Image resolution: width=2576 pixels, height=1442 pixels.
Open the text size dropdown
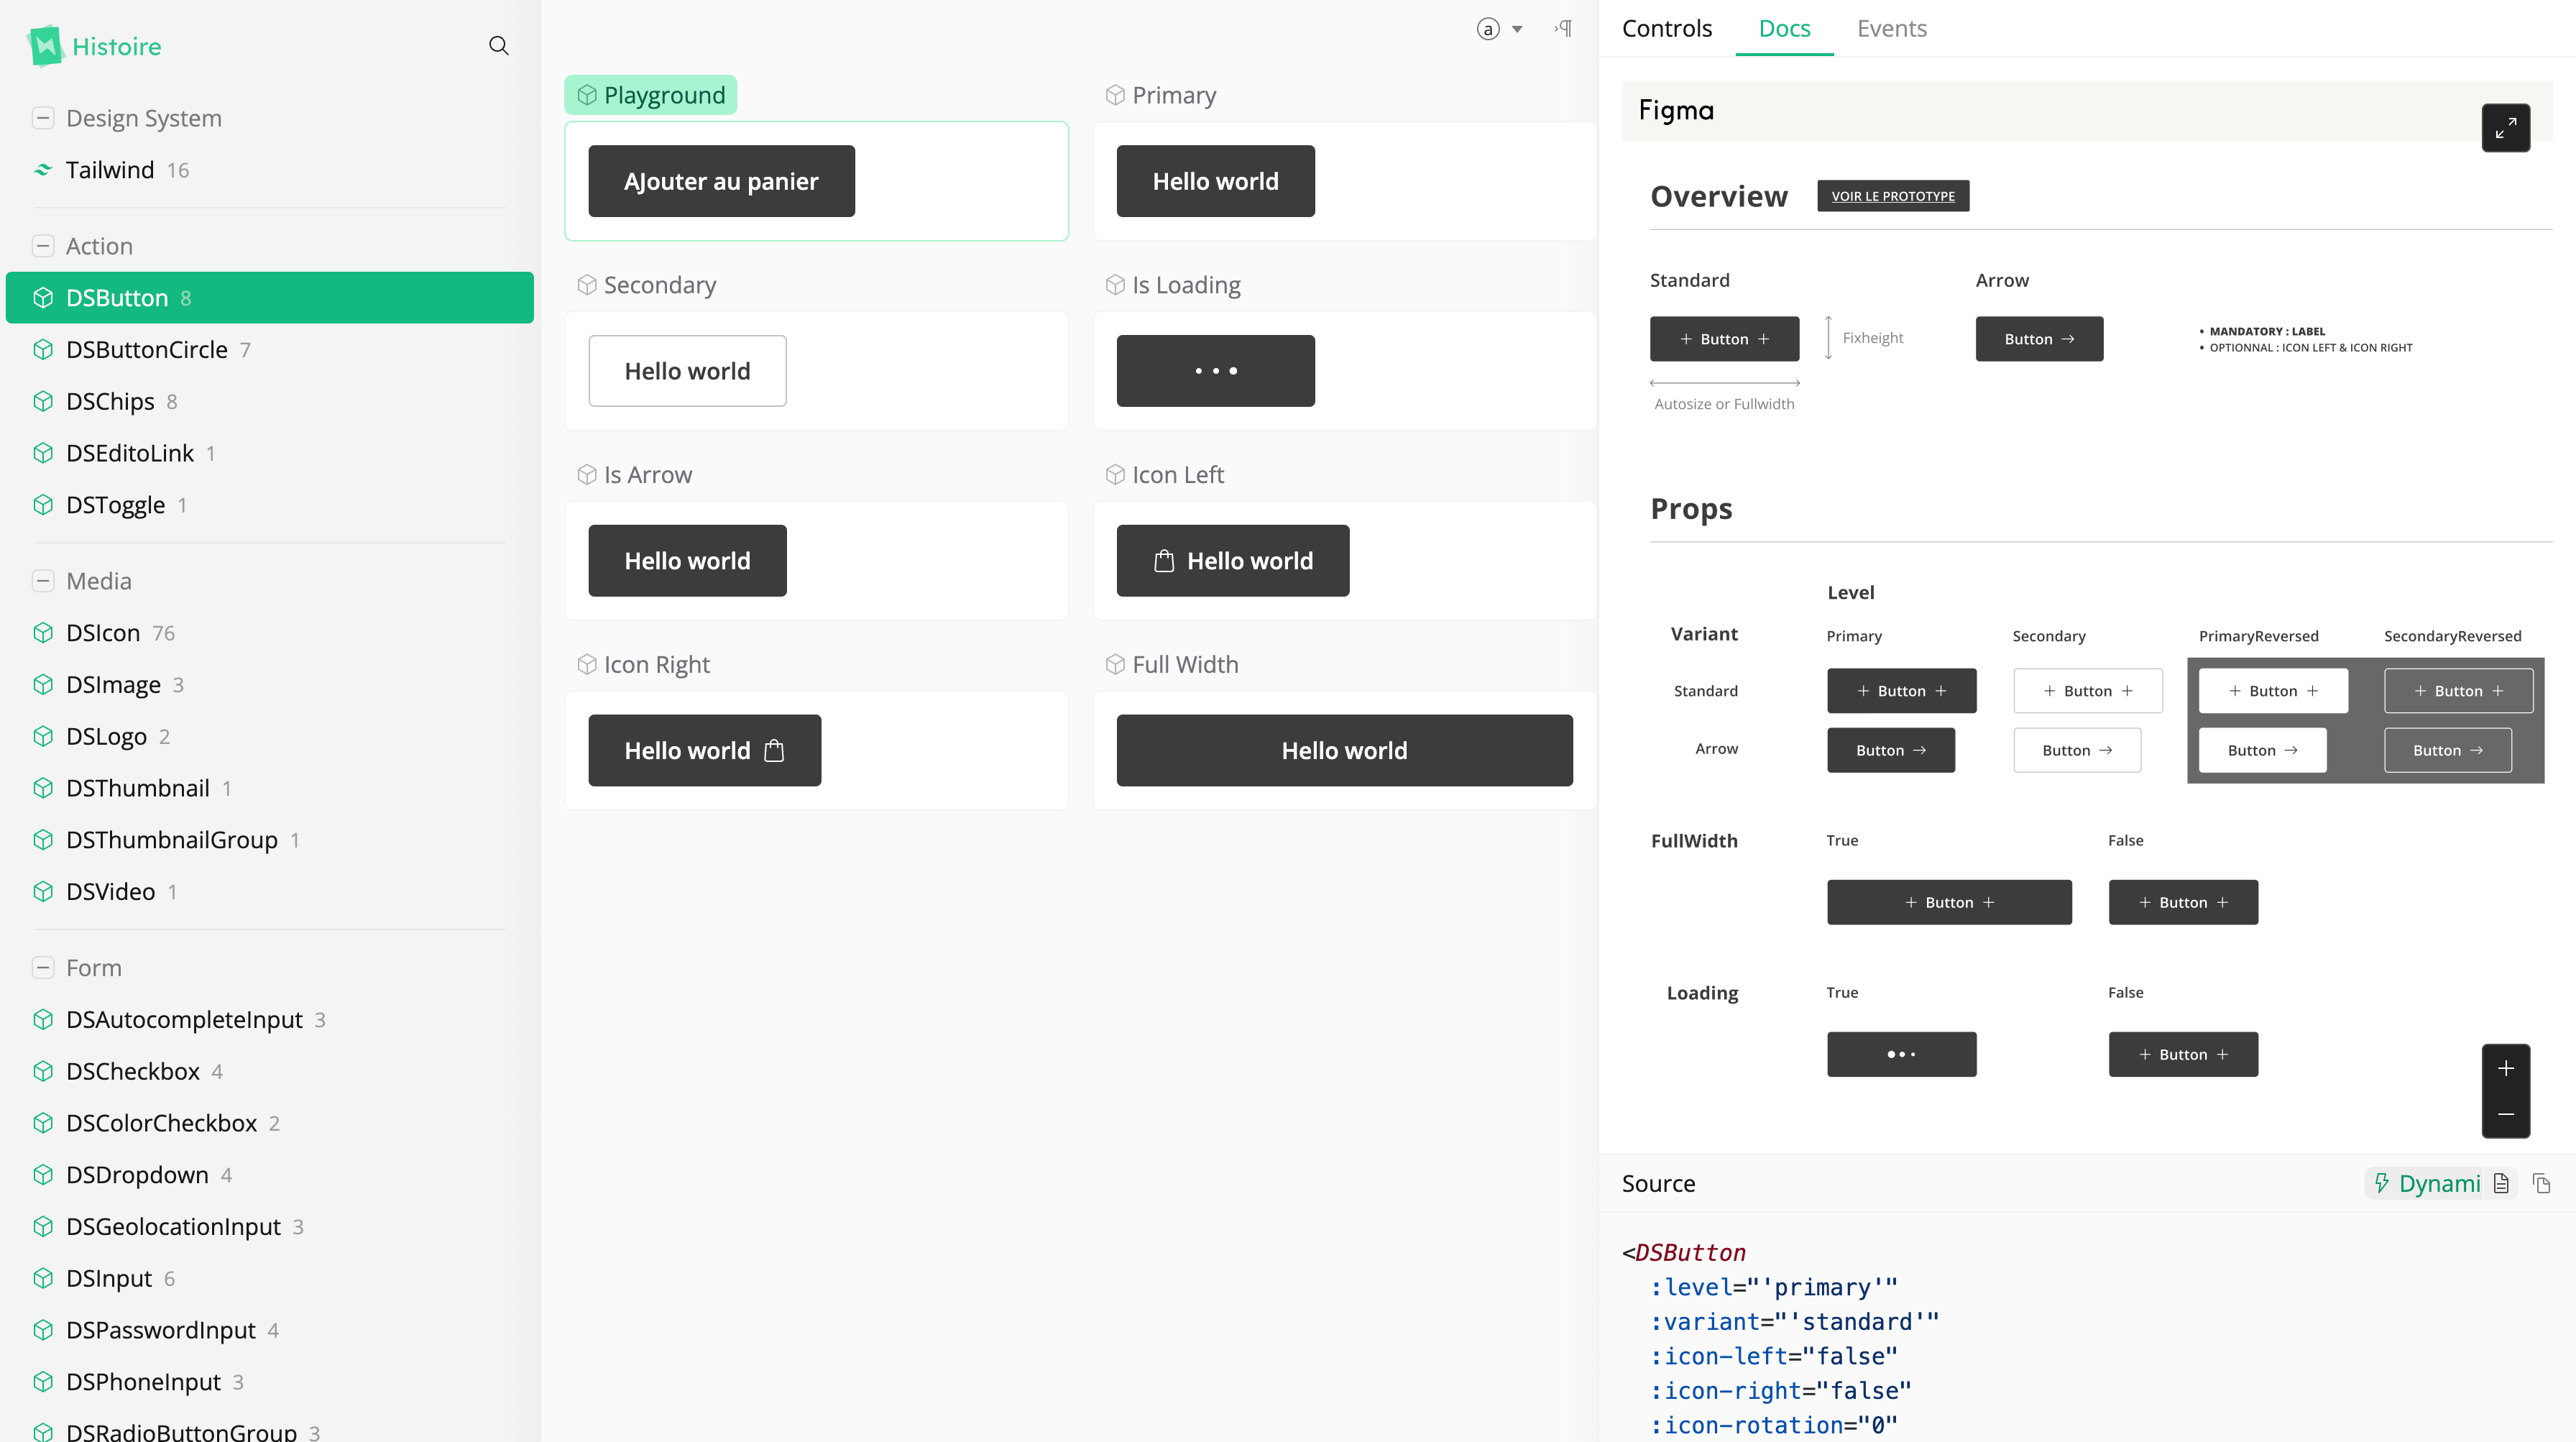(x=1499, y=28)
